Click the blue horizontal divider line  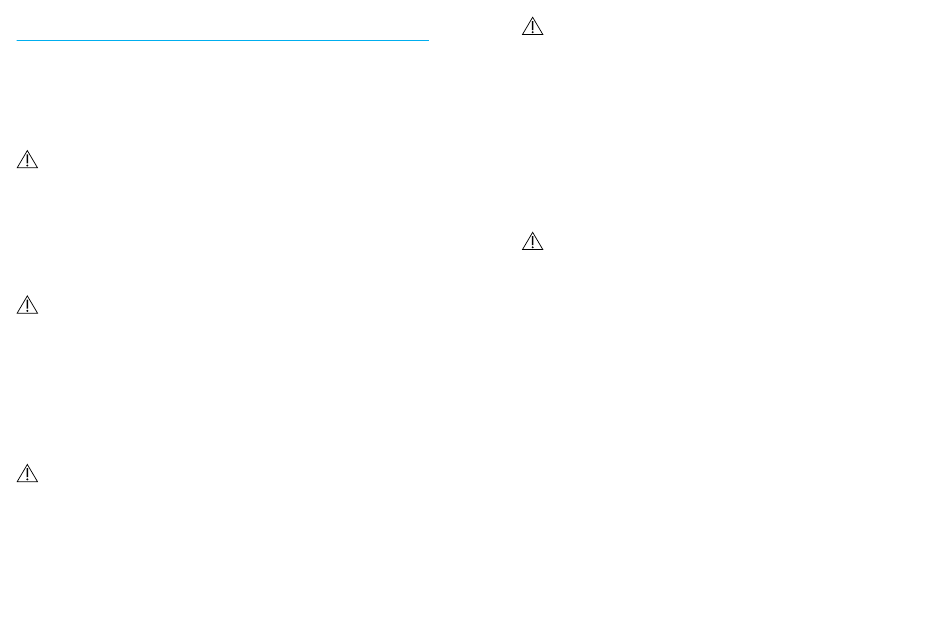tap(222, 41)
